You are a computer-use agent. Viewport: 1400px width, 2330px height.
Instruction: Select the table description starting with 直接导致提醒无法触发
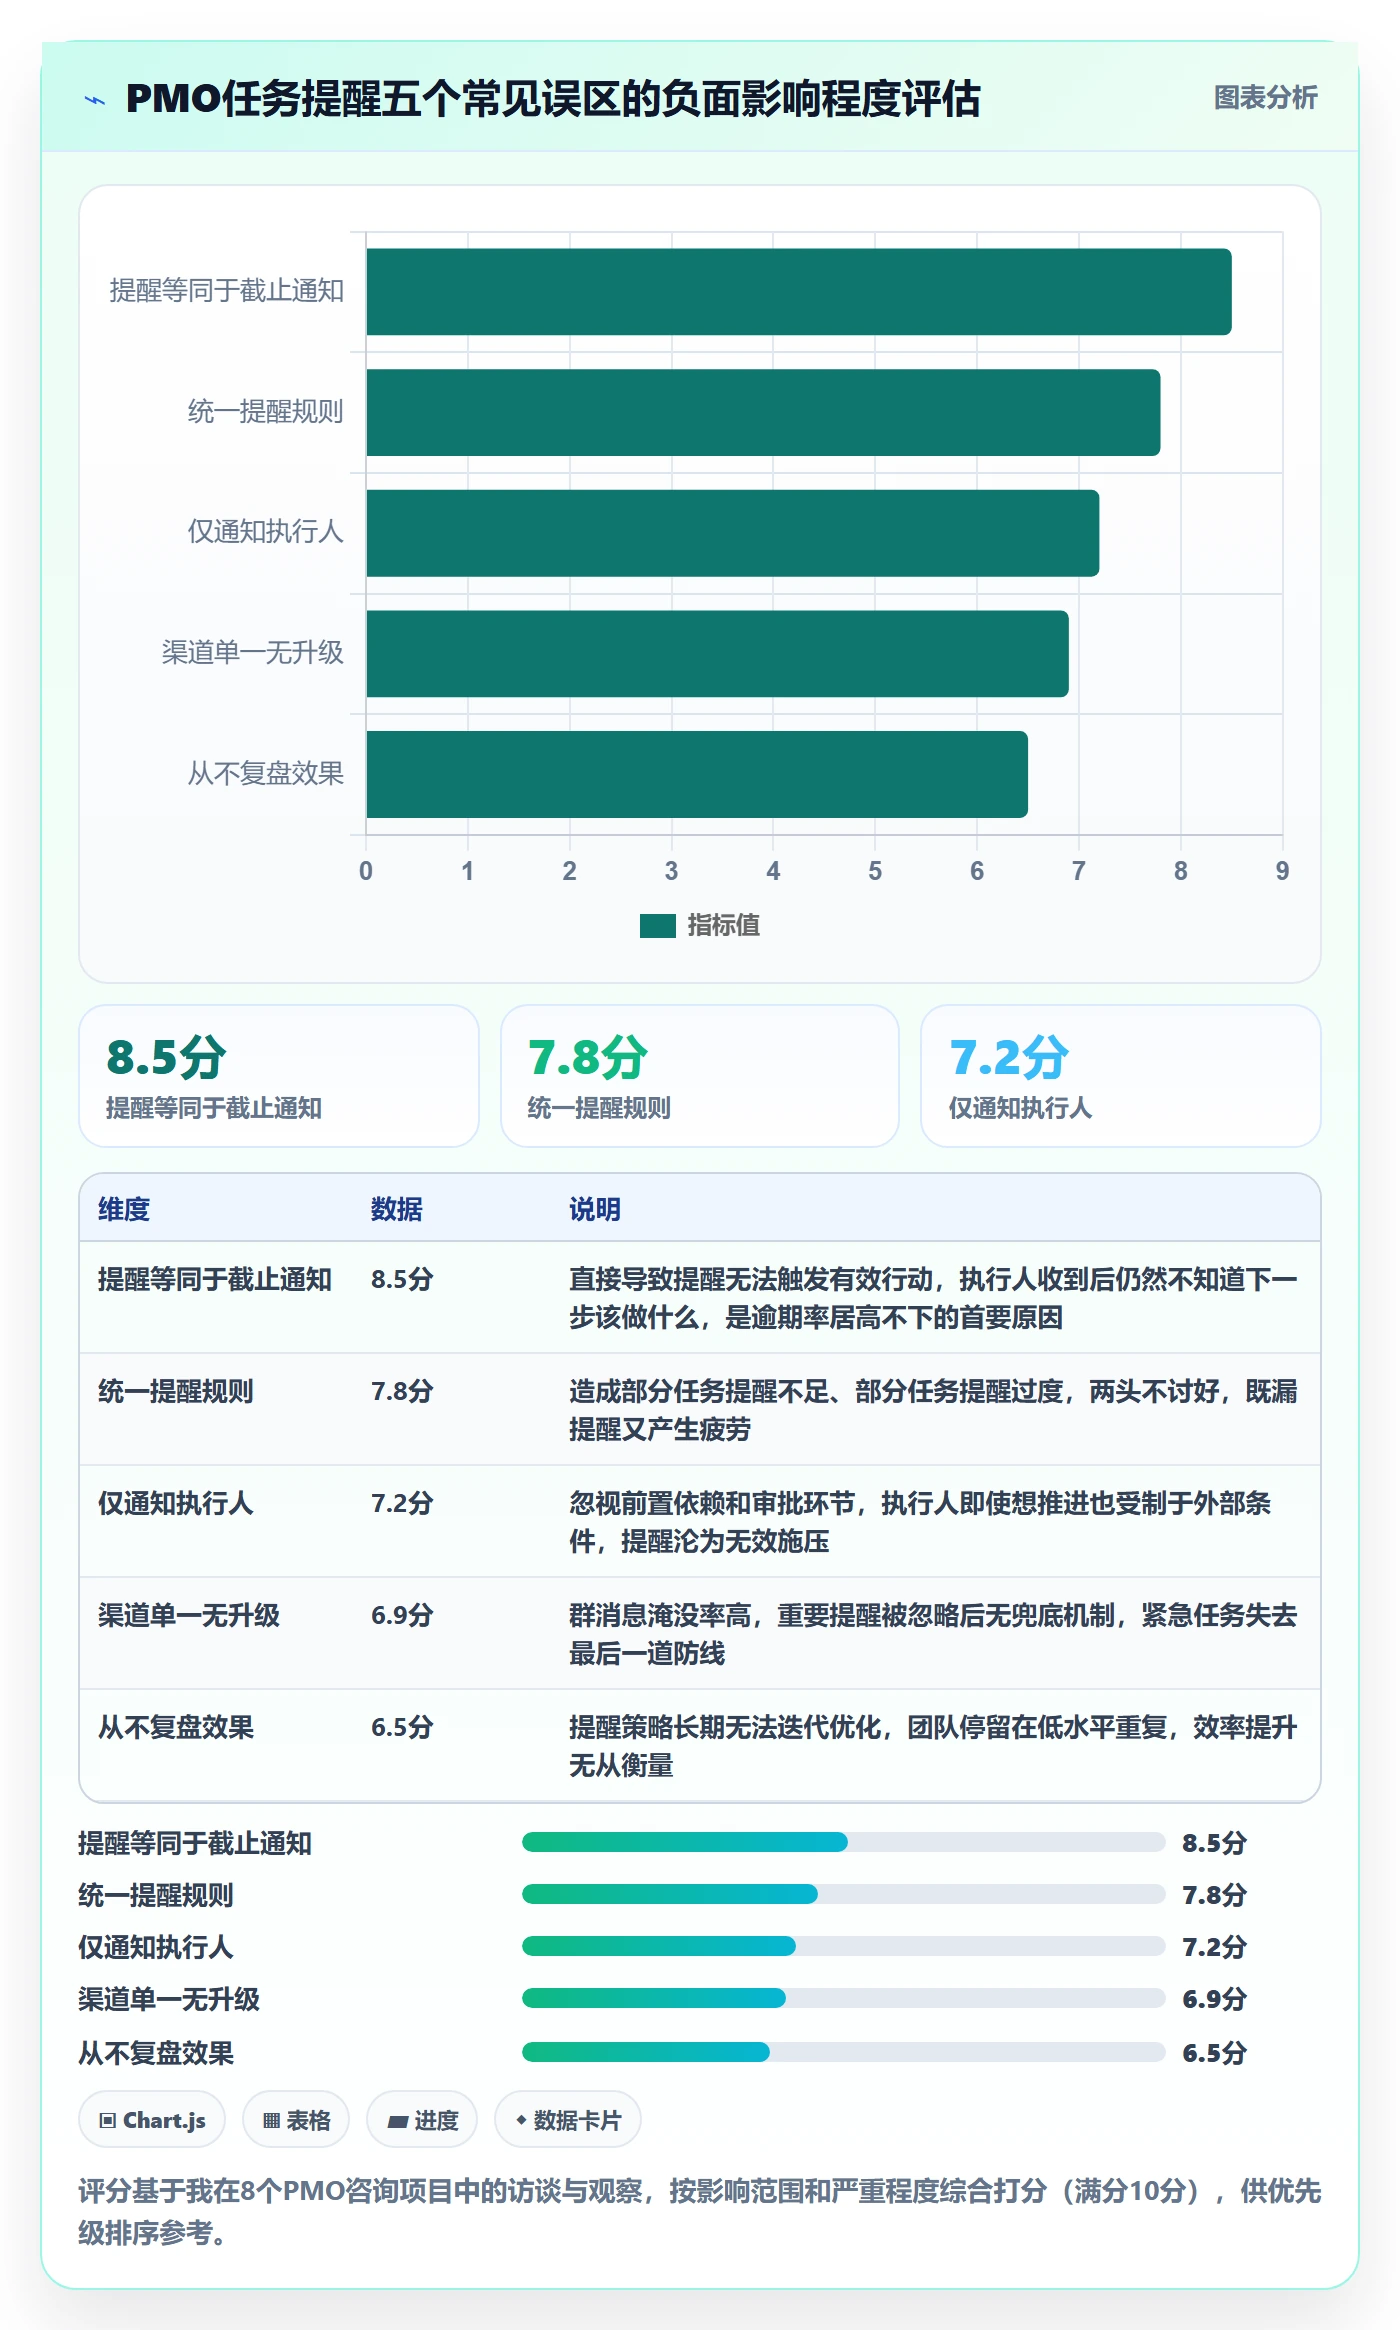tap(933, 1298)
